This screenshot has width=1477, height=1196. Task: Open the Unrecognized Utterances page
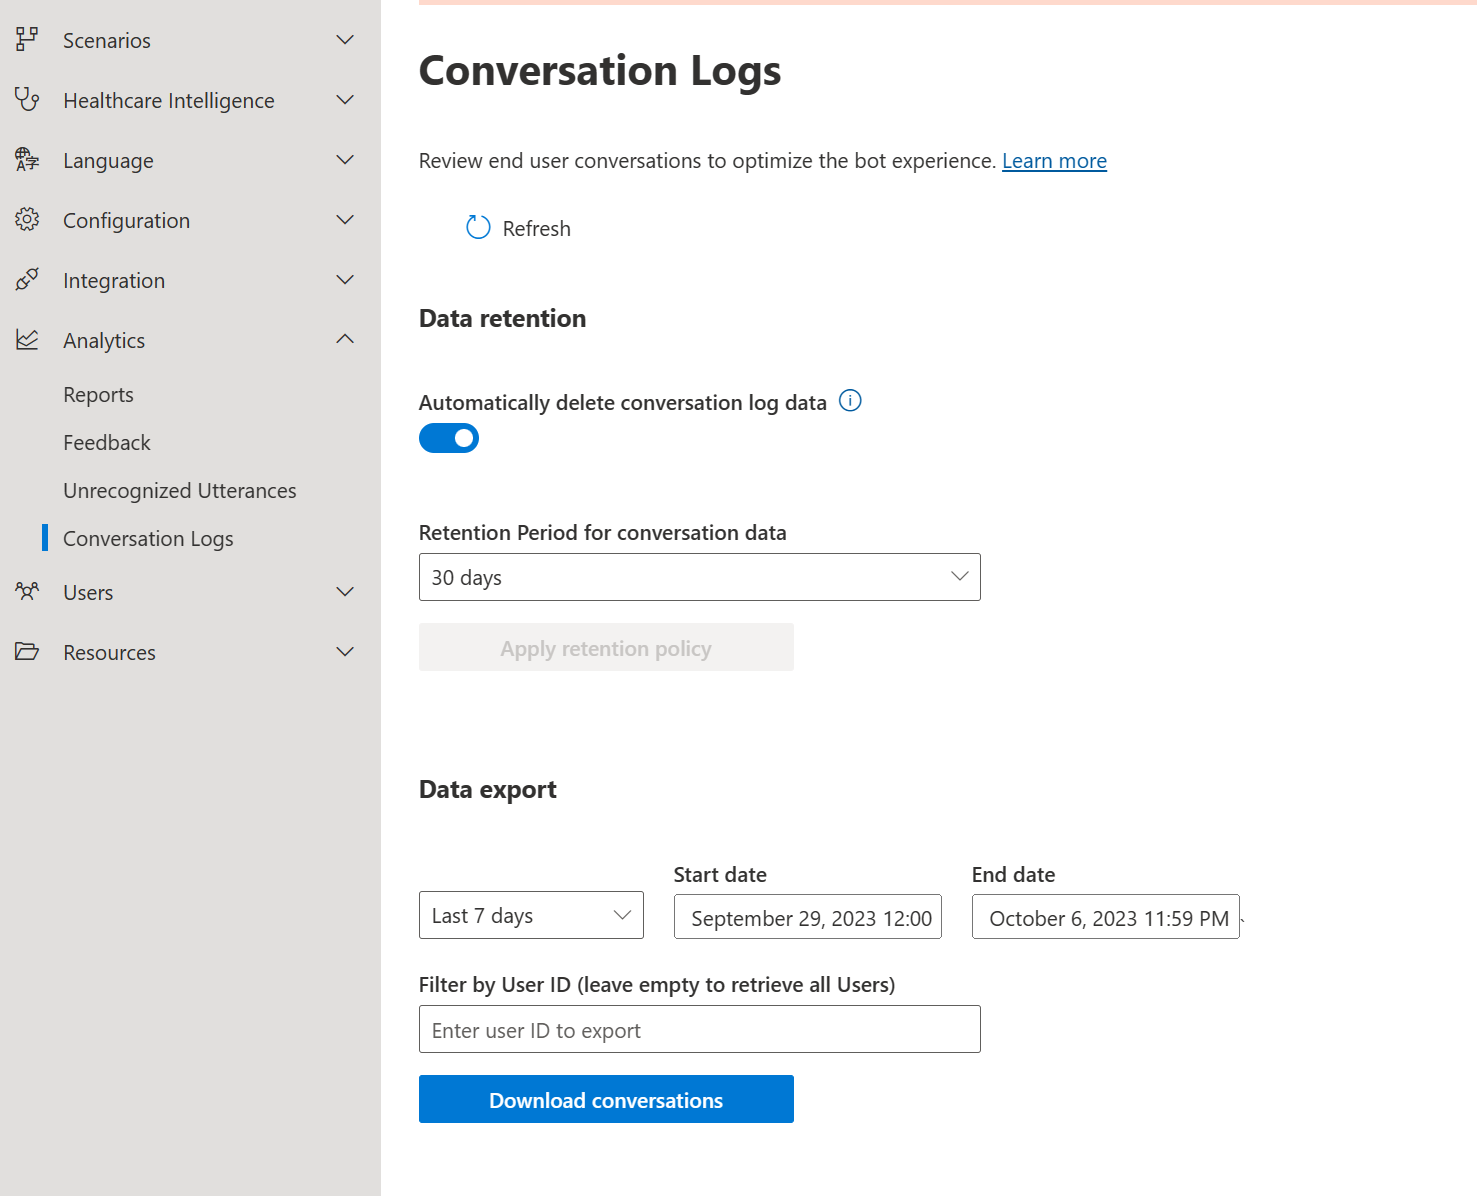179,490
